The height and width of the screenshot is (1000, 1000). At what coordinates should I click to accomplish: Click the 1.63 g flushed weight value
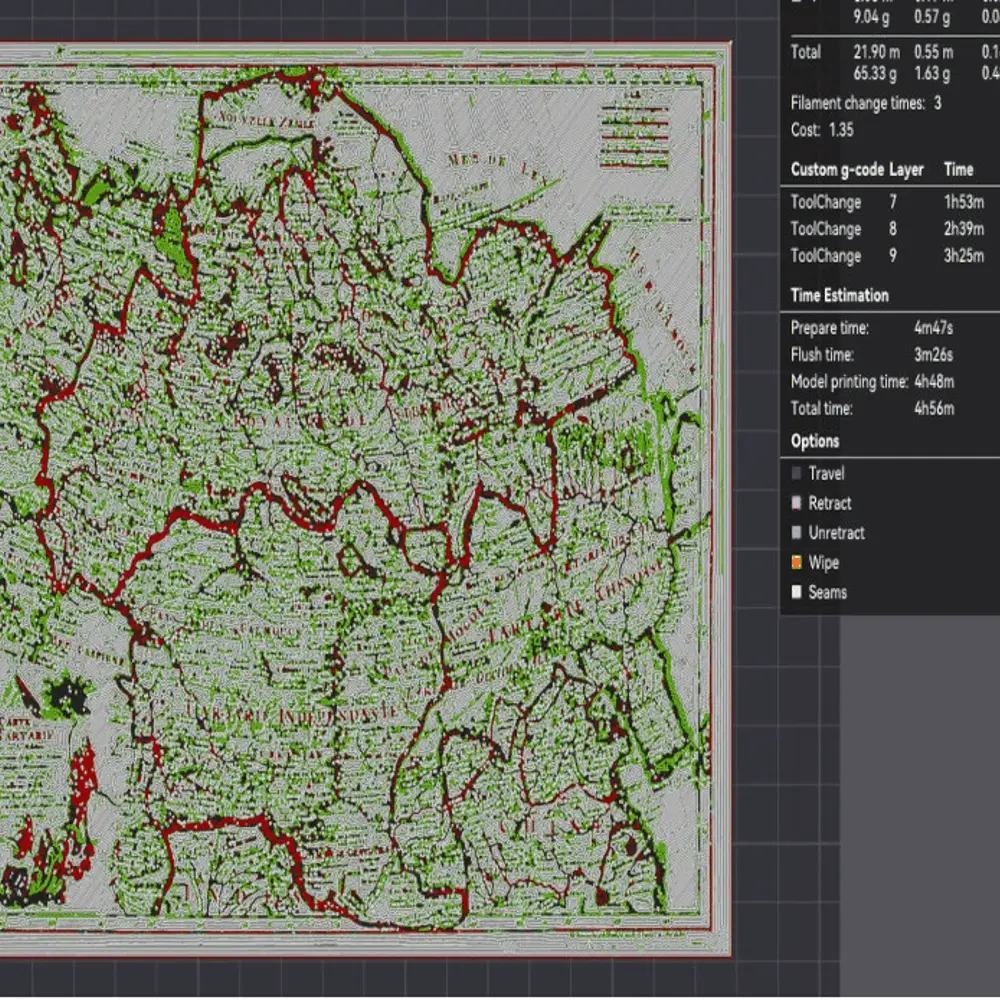click(932, 73)
